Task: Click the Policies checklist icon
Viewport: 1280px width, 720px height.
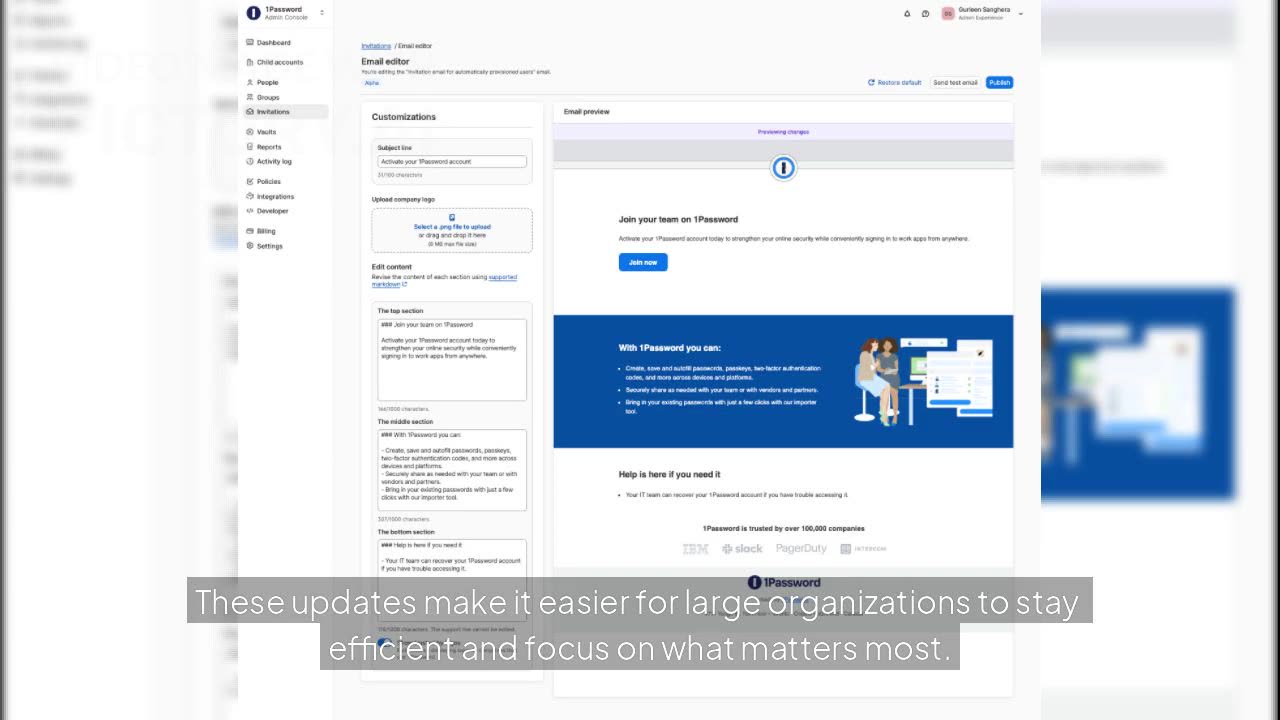Action: pos(250,181)
